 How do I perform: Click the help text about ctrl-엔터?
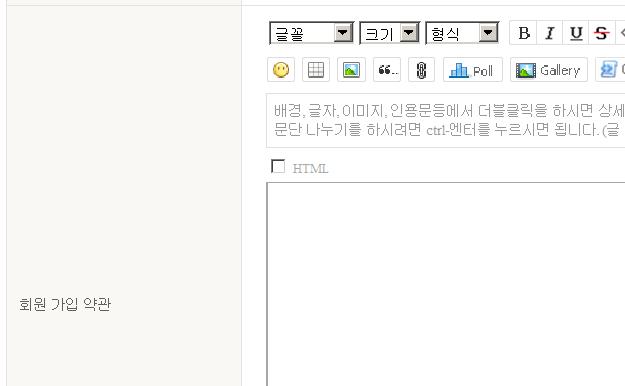447,130
